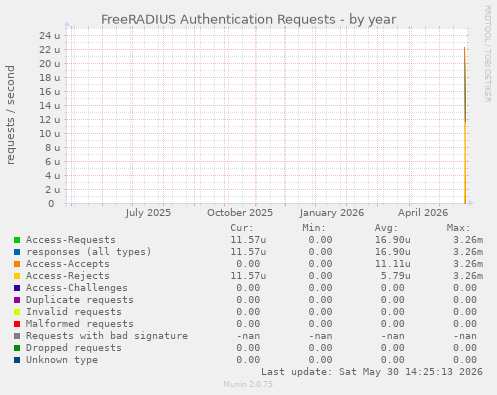Viewport: 497px width, 395px height.
Task: Click the April 2026 axis label
Action: [423, 213]
